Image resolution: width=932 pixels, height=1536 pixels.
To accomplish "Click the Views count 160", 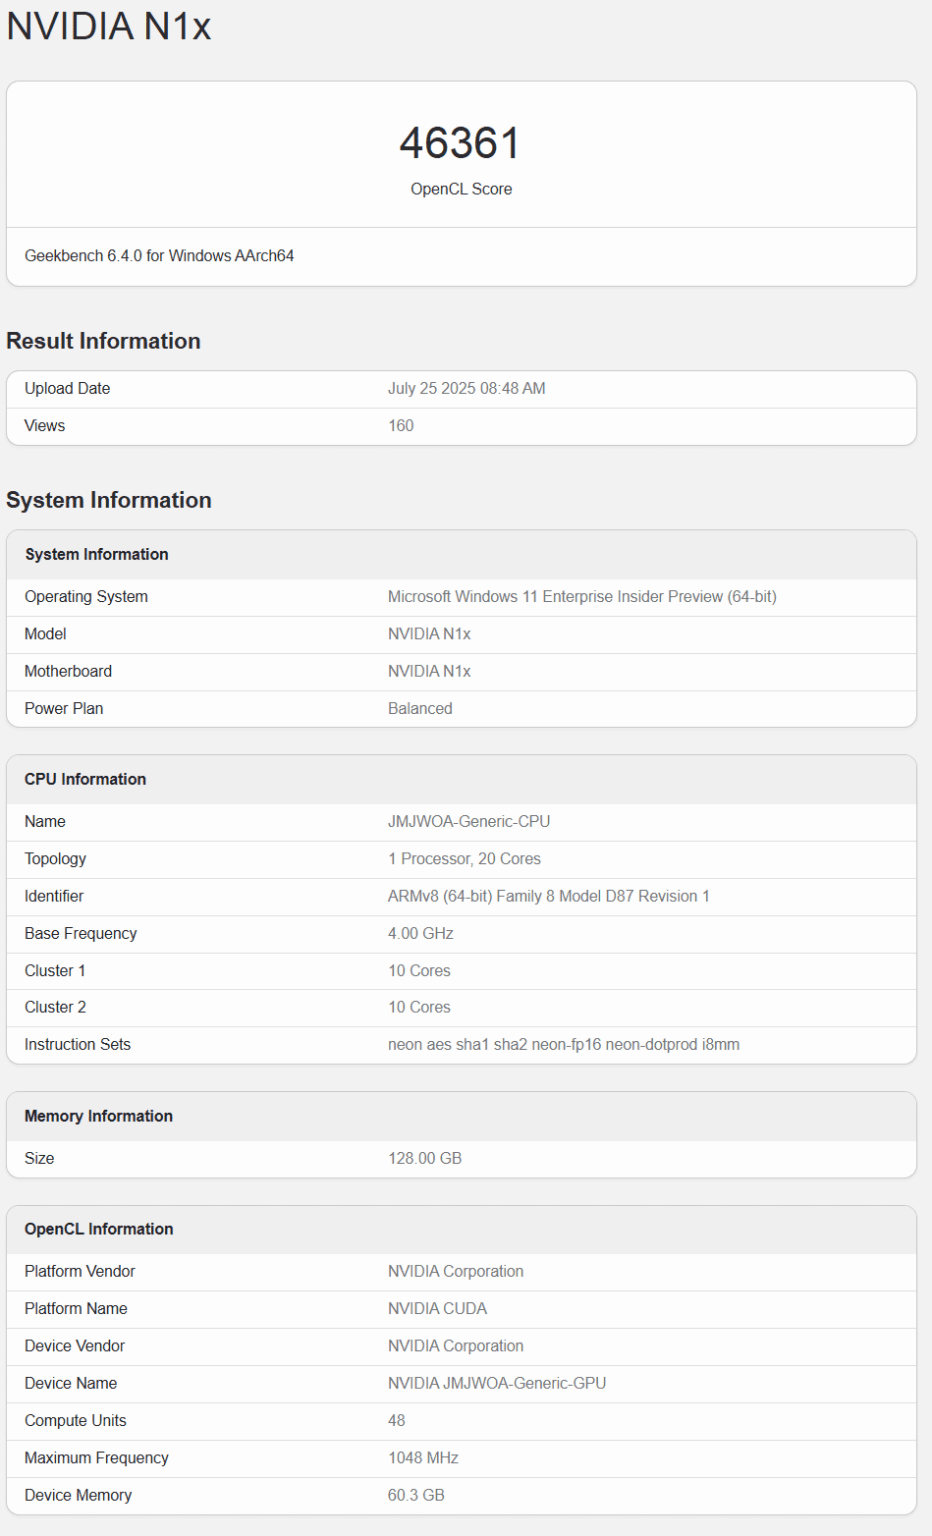I will click(401, 426).
